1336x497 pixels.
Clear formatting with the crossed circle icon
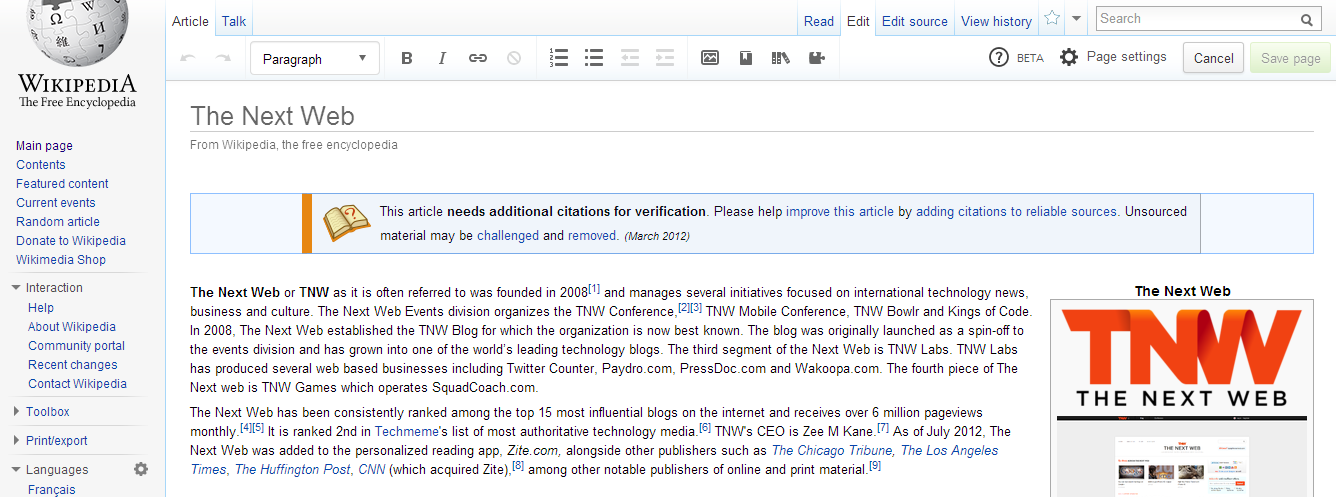click(514, 58)
